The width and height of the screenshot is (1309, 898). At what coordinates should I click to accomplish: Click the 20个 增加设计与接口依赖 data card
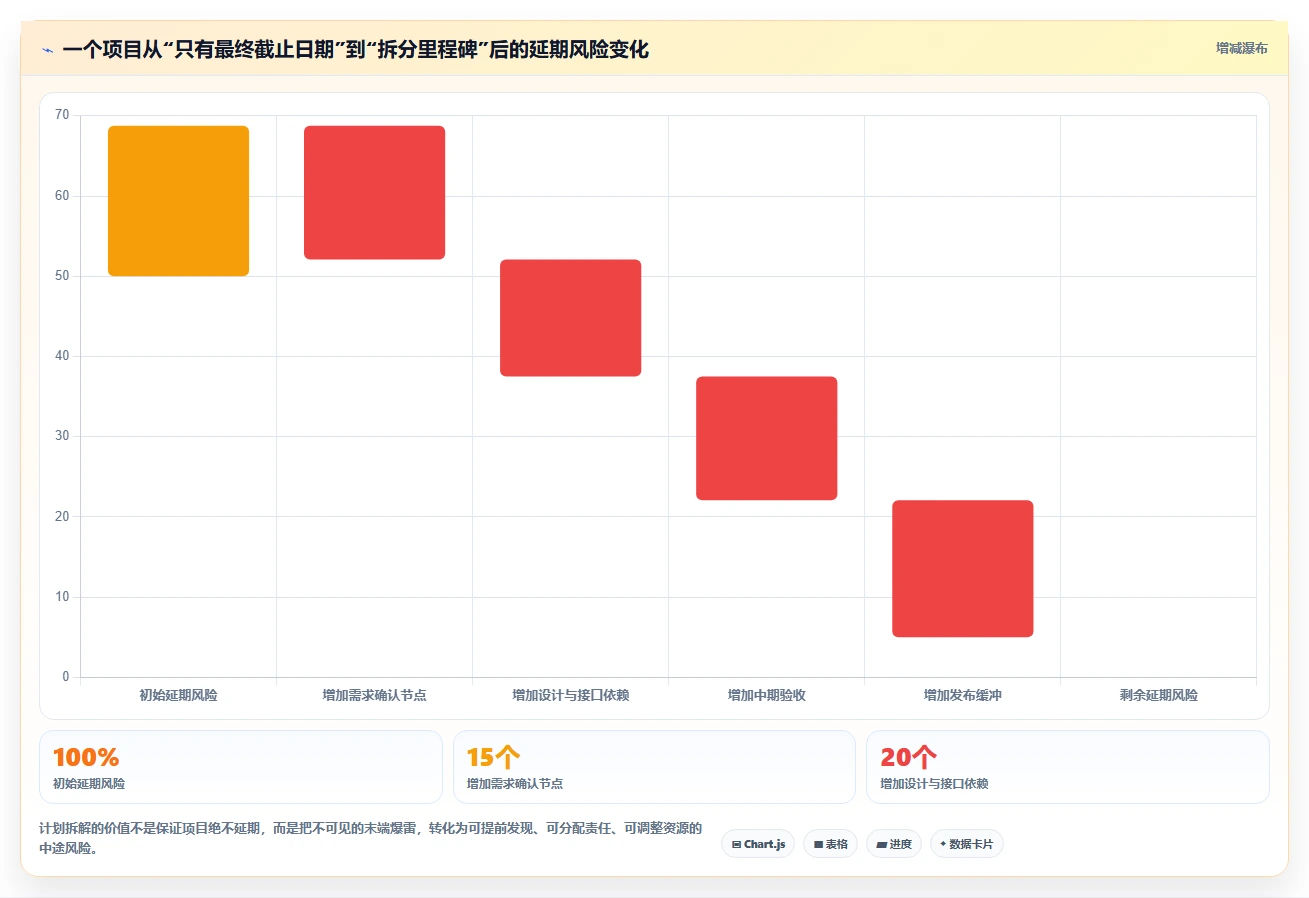click(1068, 767)
